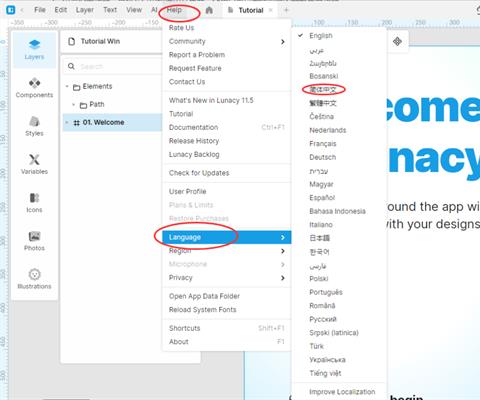Viewport: 480px width, 400px height.
Task: Open the File menu
Action: point(40,10)
